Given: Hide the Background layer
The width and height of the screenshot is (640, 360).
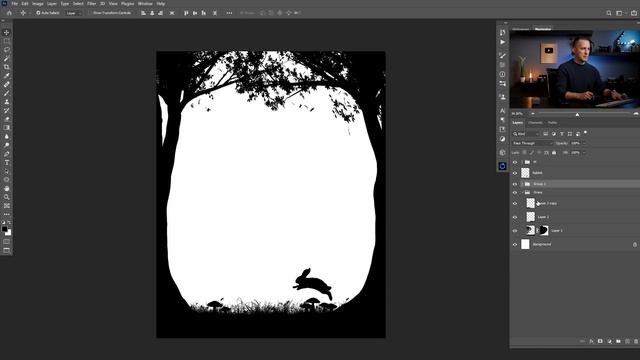Looking at the screenshot, I should coord(515,244).
